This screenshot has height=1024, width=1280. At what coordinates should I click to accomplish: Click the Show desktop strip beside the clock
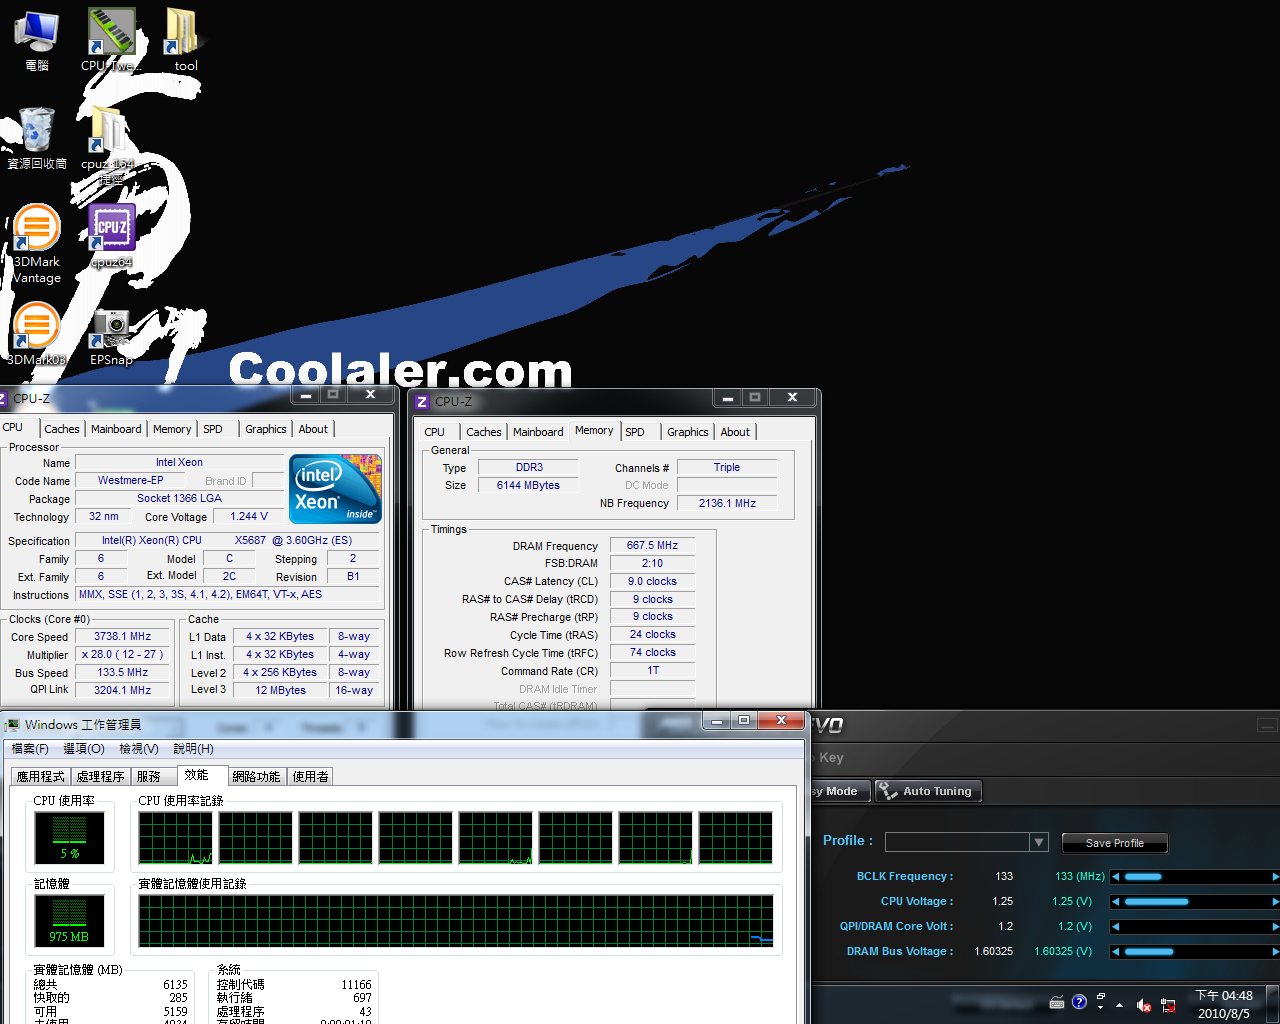[1272, 1004]
